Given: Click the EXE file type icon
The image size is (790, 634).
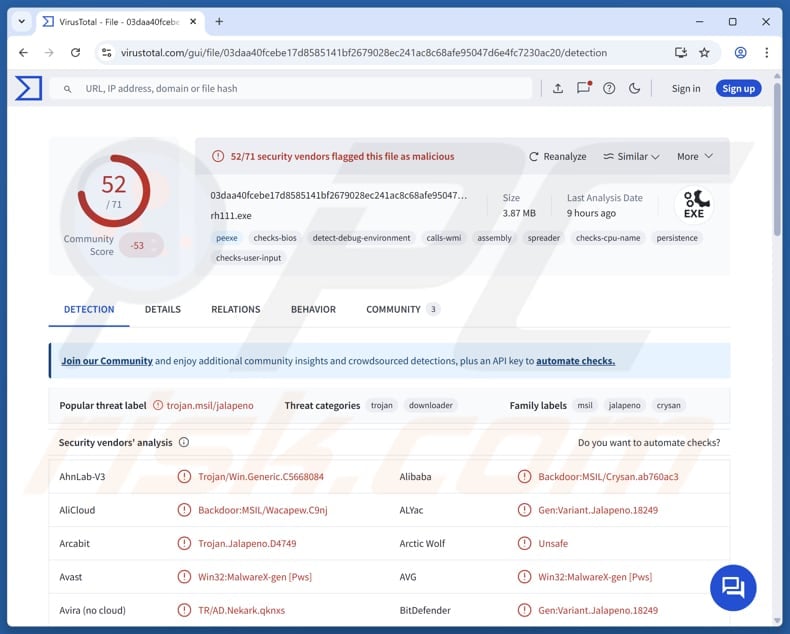Looking at the screenshot, I should (695, 204).
